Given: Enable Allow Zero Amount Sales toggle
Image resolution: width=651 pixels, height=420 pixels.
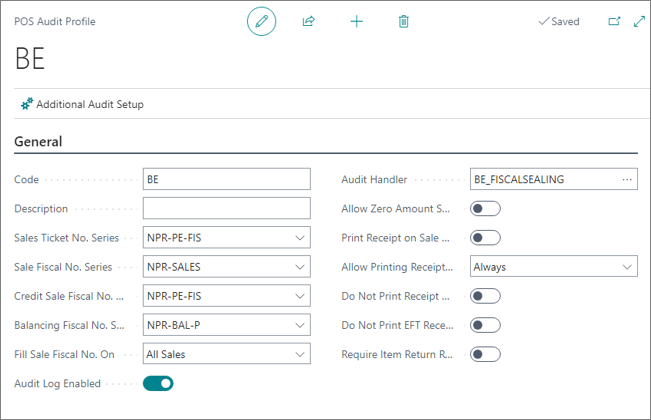Looking at the screenshot, I should (x=485, y=208).
